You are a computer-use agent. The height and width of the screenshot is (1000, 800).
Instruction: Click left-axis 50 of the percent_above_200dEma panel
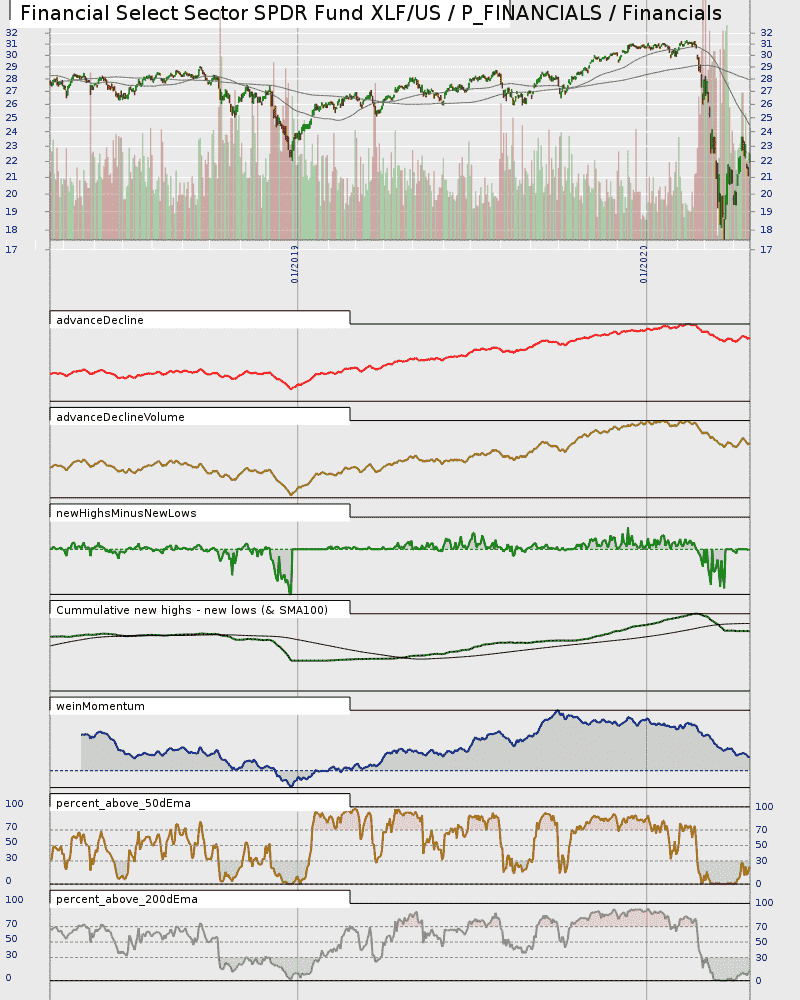click(11, 939)
